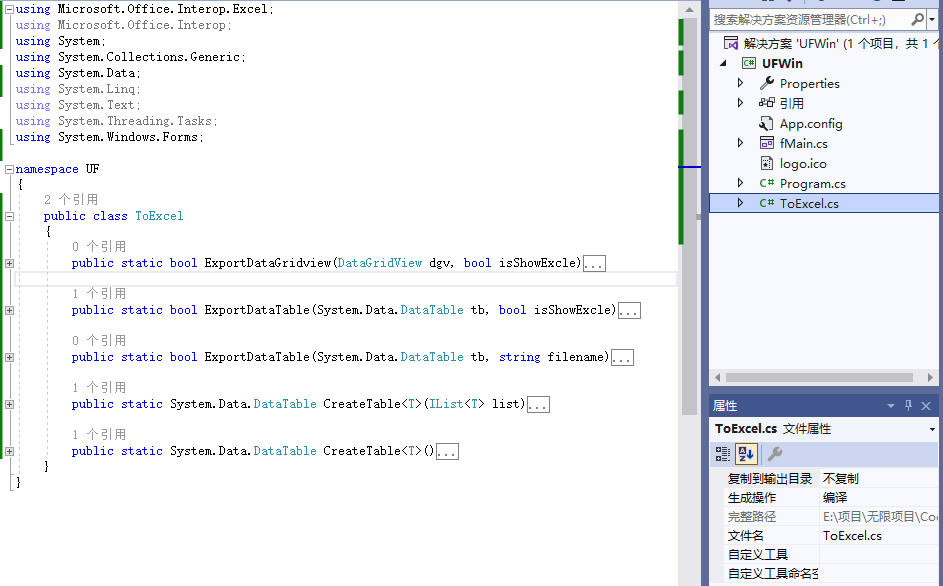Click the search magnifier in Solution Explorer
Viewport: 943px width, 586px height.
tap(918, 19)
